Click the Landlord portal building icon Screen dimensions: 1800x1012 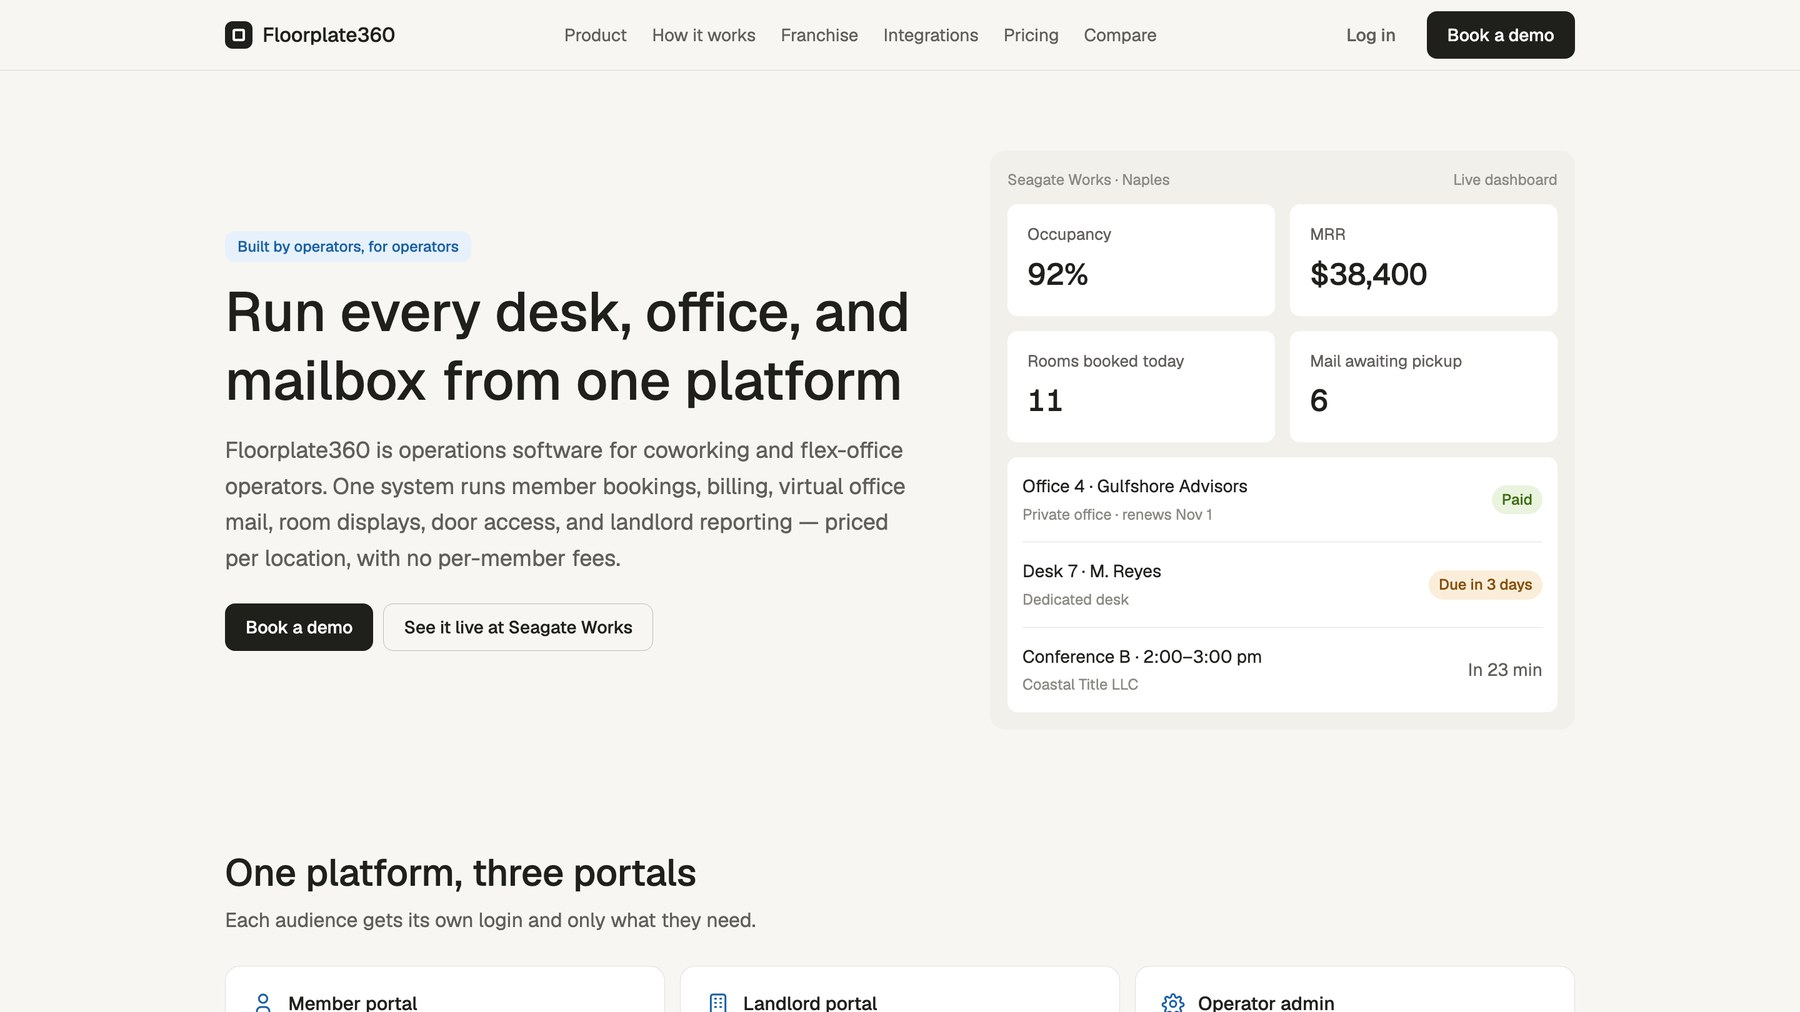pos(718,1002)
